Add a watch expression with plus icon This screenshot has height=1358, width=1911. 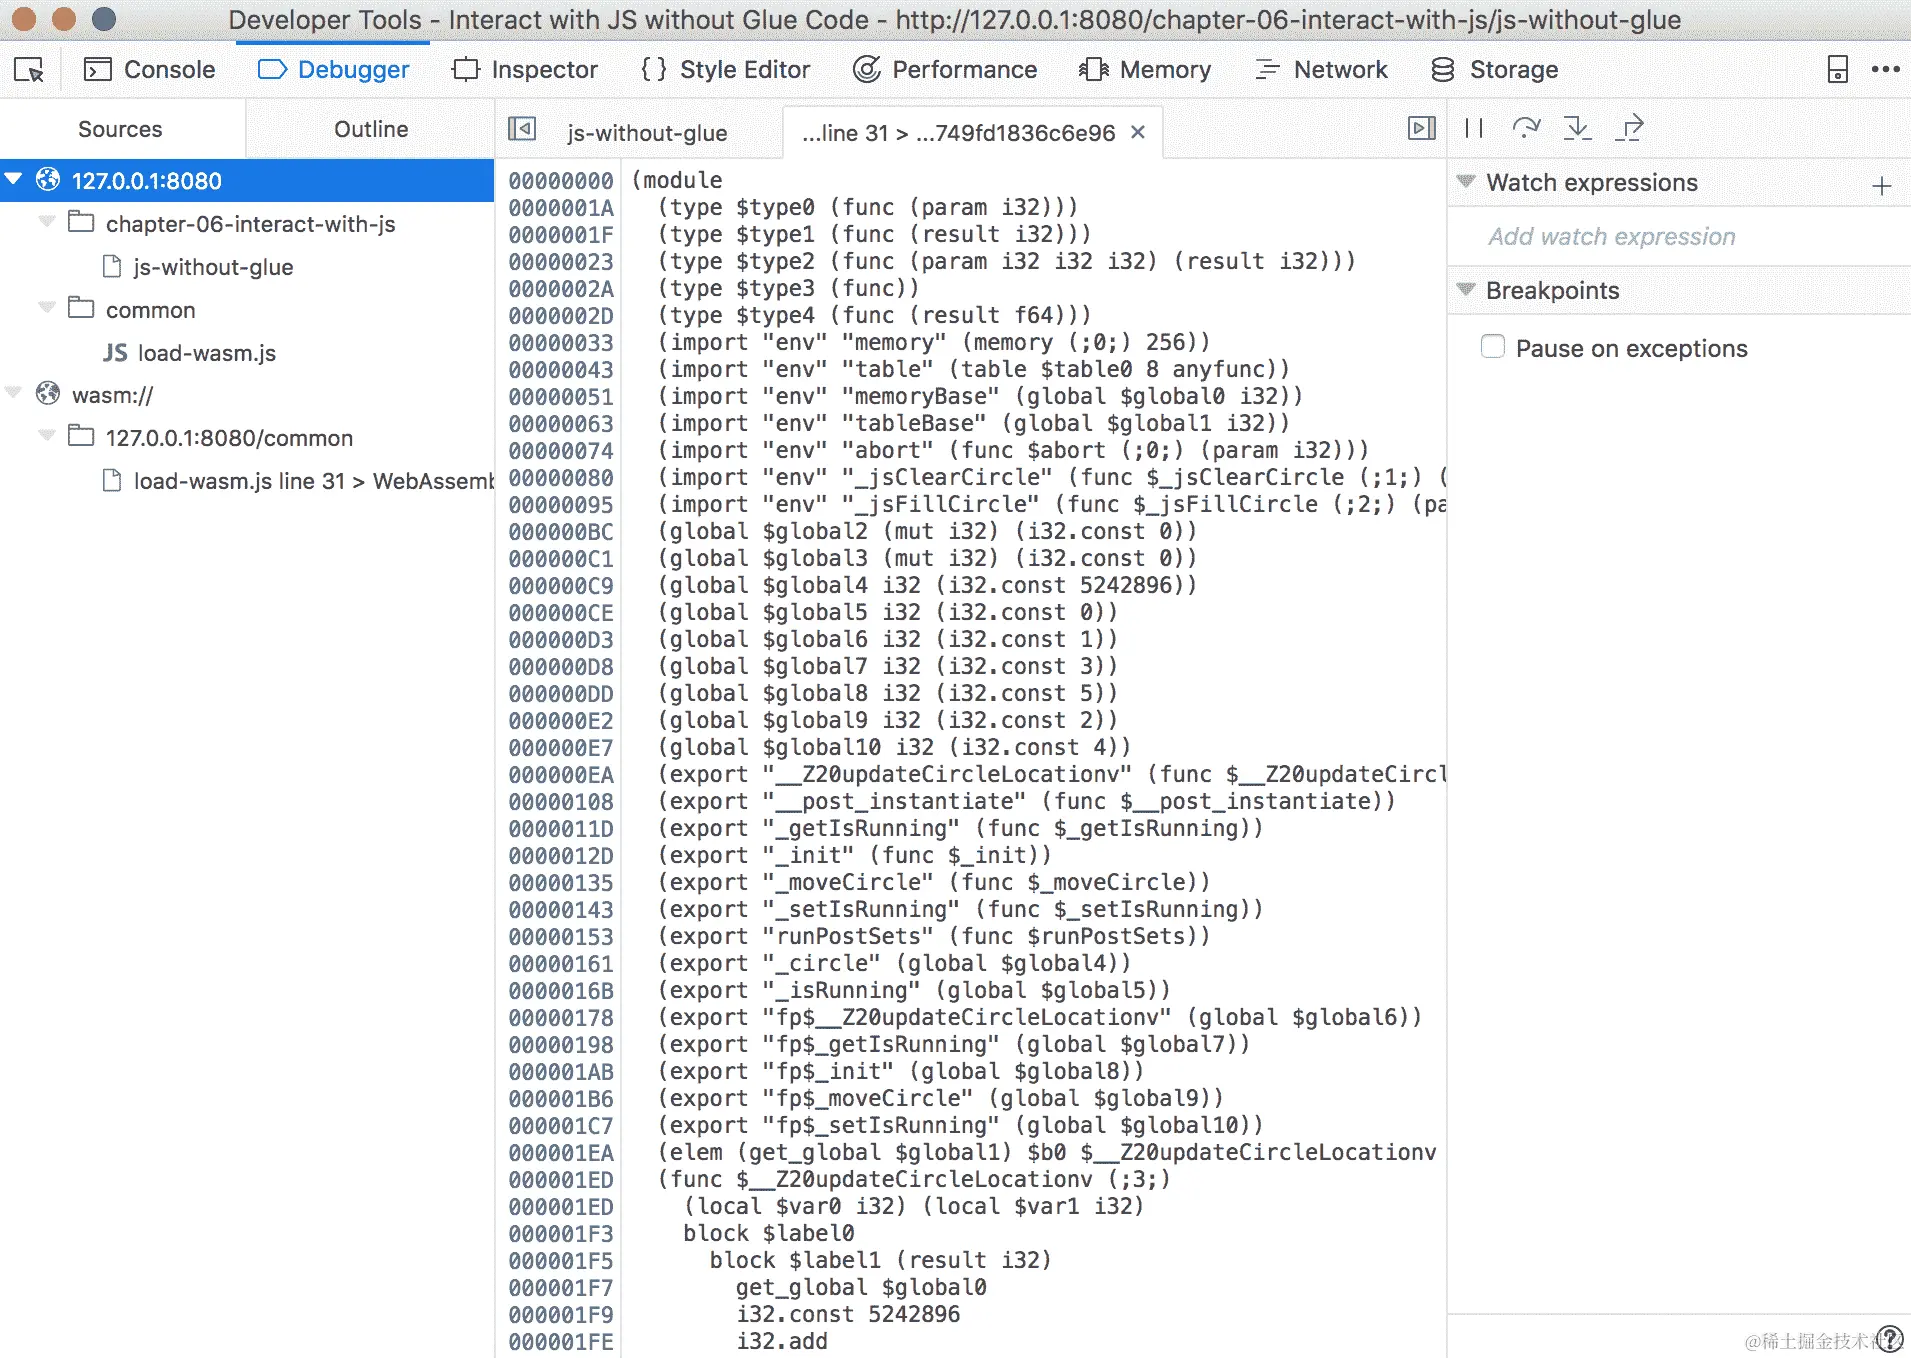coord(1881,186)
